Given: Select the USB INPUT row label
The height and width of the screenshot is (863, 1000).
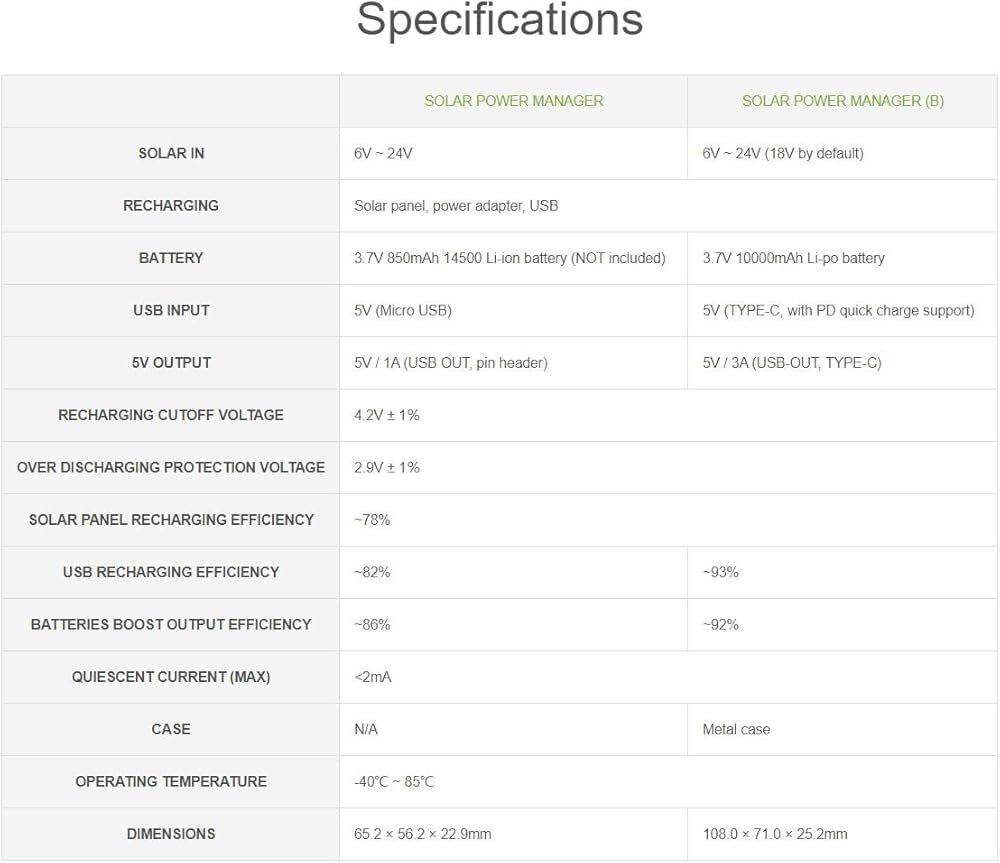Looking at the screenshot, I should click(x=171, y=310).
